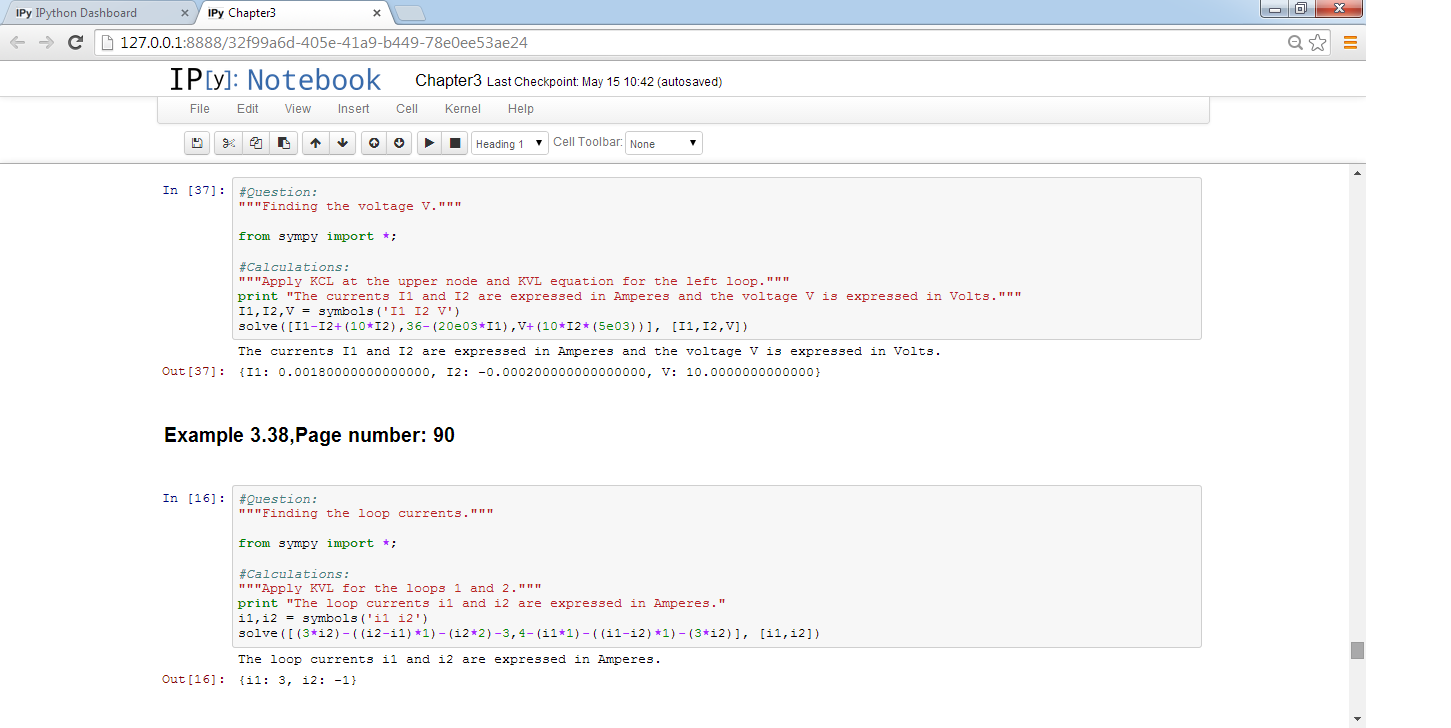
Task: Paste cell using the clipboard icon
Action: click(x=284, y=143)
